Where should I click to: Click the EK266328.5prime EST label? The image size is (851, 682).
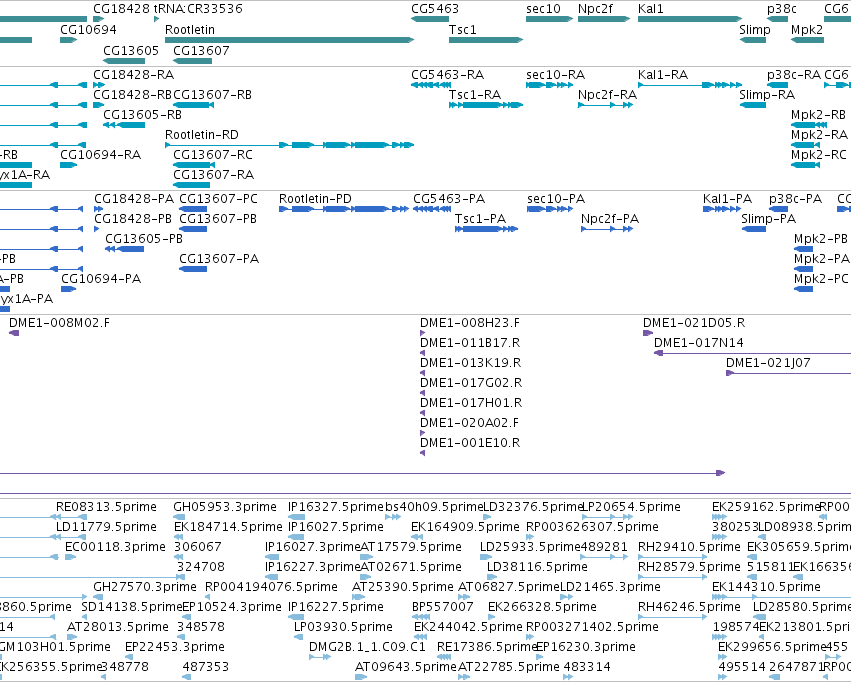(x=542, y=607)
